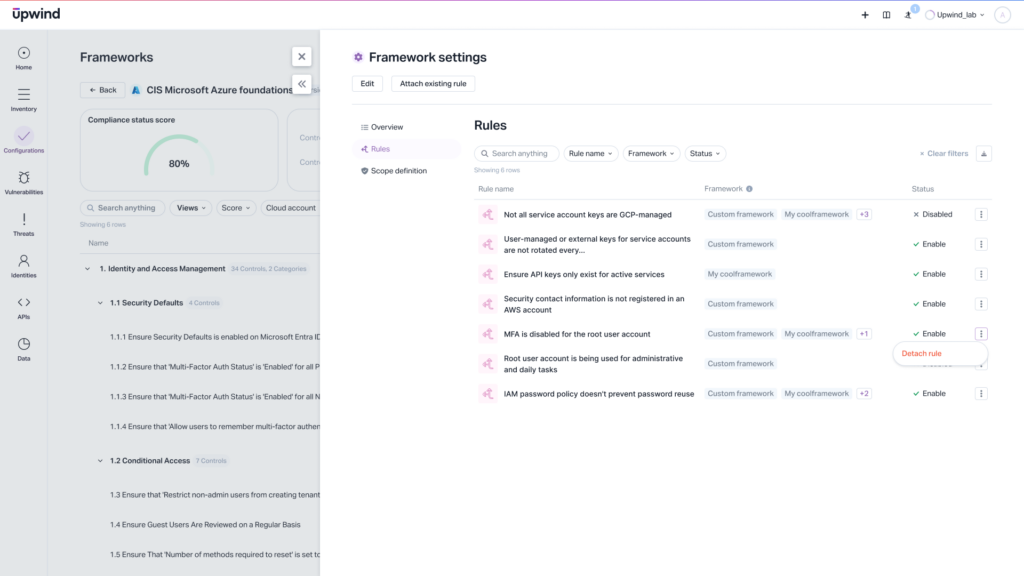Image resolution: width=1024 pixels, height=576 pixels.
Task: Click +2 tag on IAM password policy row
Action: [864, 394]
